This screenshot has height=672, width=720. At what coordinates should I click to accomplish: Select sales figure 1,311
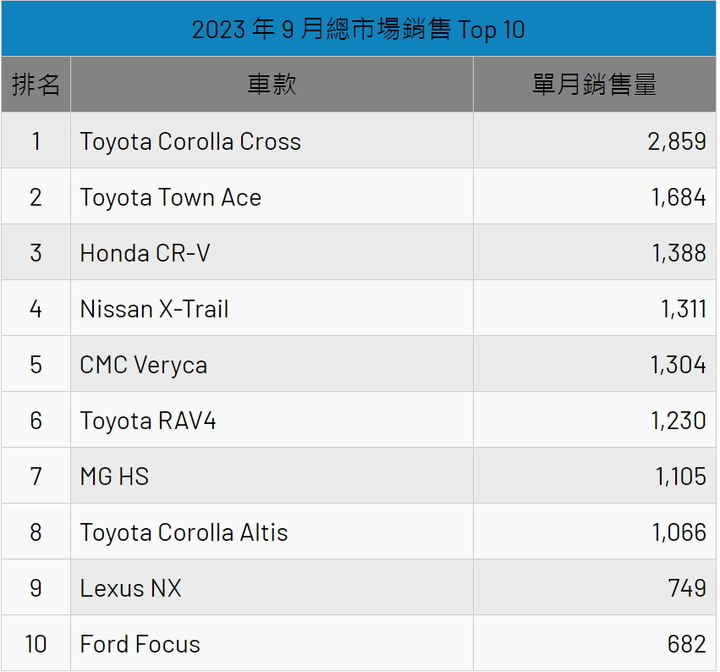[x=683, y=309]
